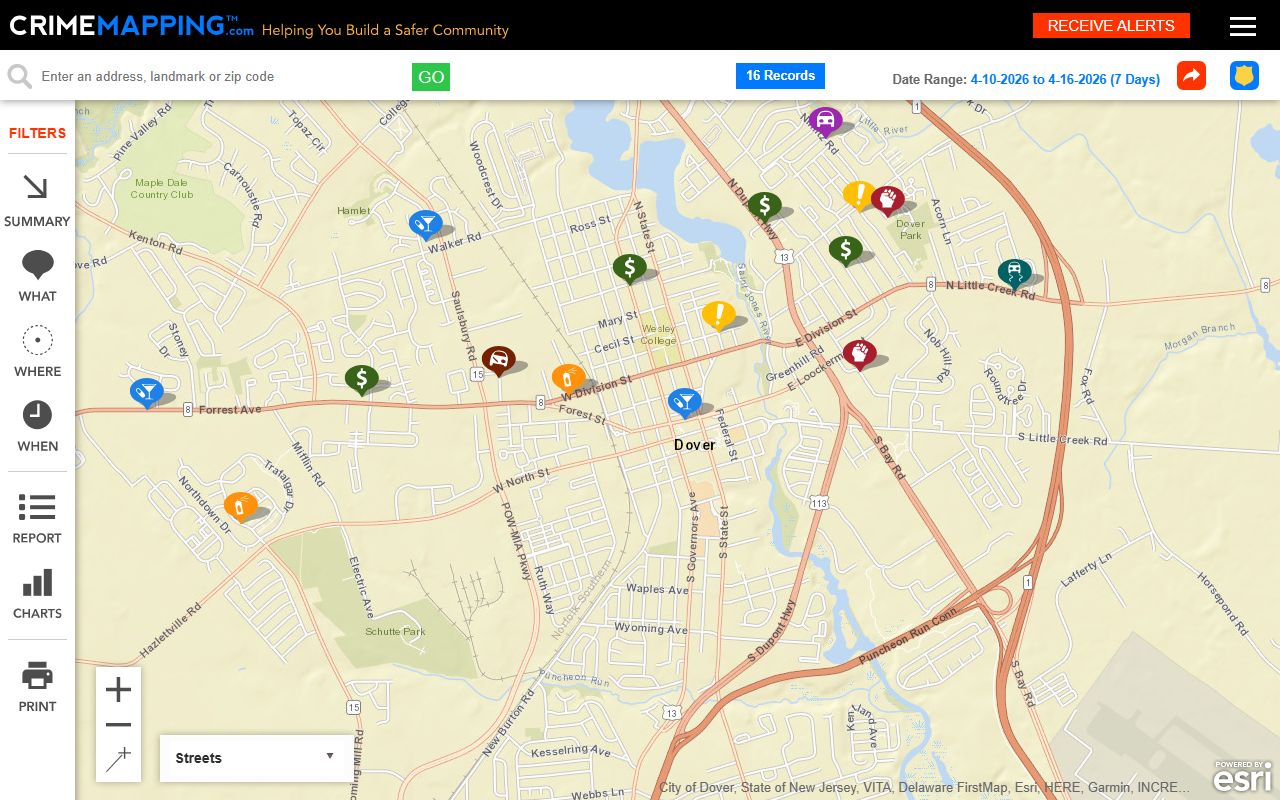
Task: Open the Charts view
Action: coord(37,594)
